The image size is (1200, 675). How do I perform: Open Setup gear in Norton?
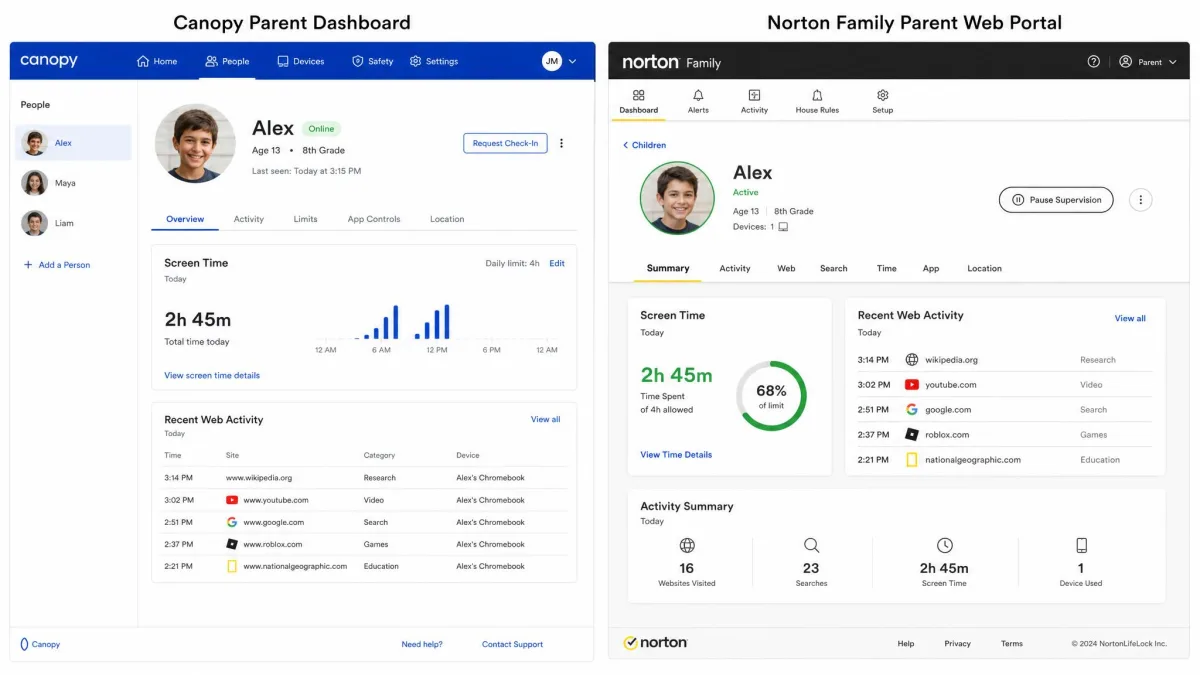(882, 101)
